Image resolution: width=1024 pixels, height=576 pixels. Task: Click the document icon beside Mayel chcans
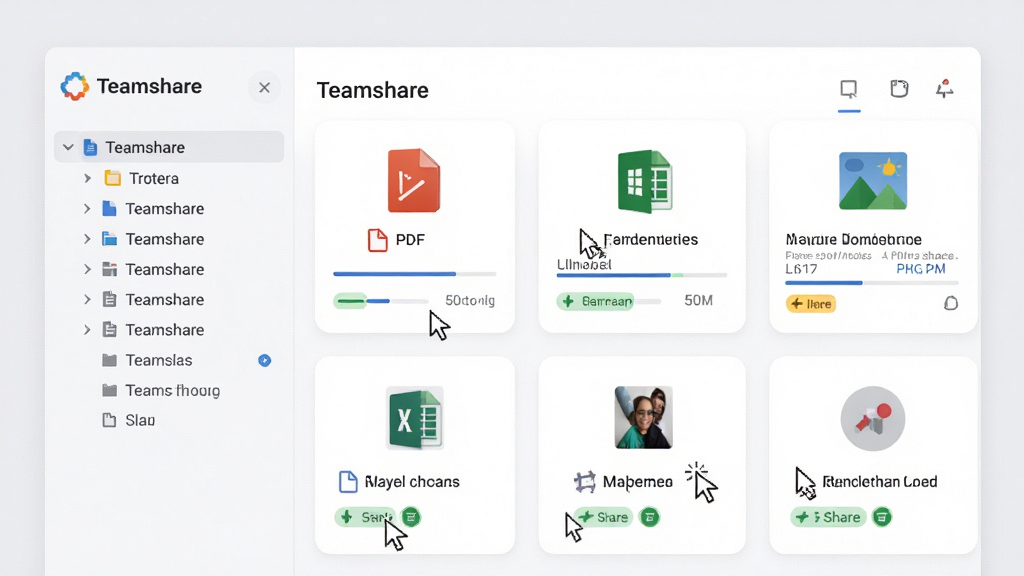pos(348,482)
